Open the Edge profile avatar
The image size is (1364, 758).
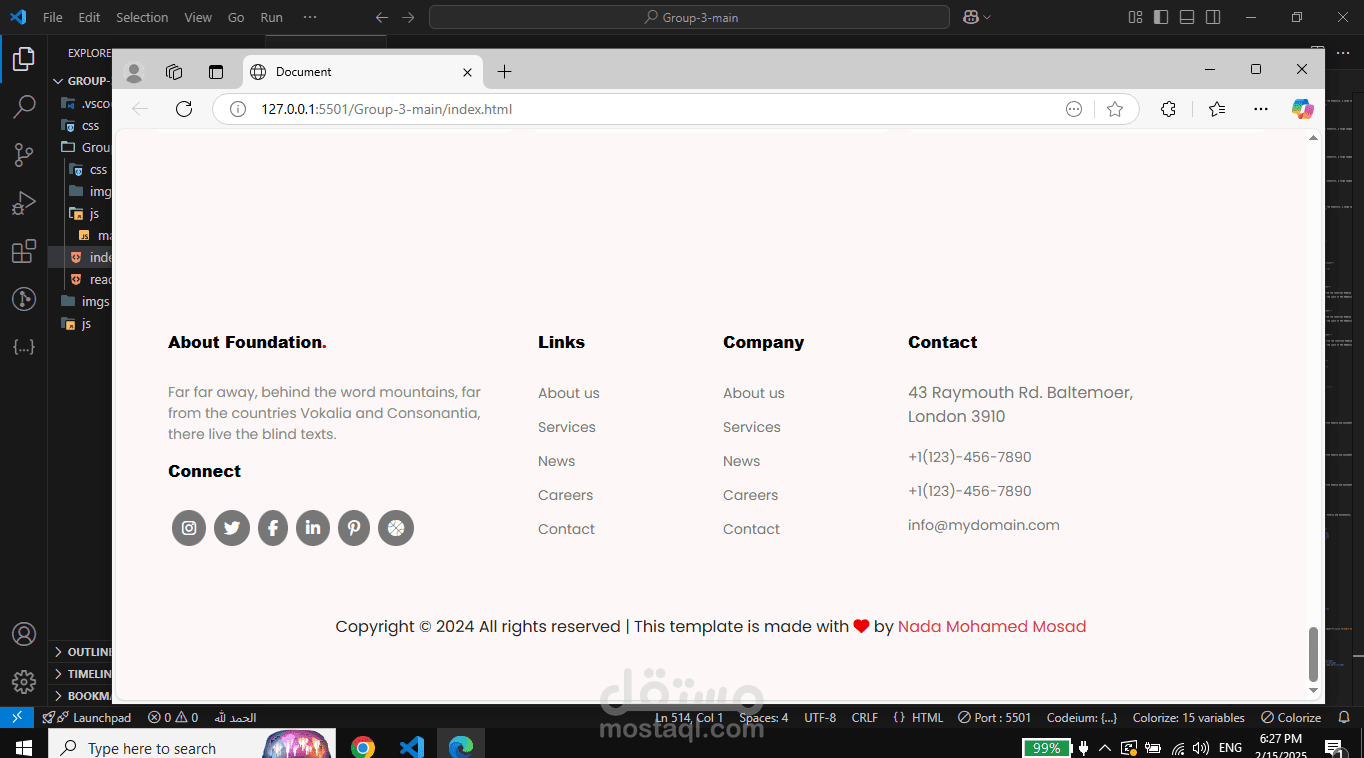pyautogui.click(x=134, y=72)
